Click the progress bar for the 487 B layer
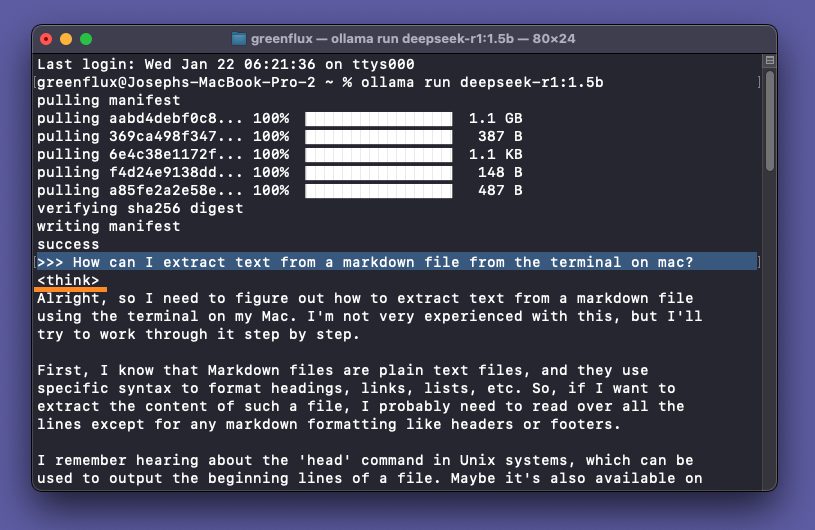This screenshot has height=530, width=815. (x=378, y=190)
